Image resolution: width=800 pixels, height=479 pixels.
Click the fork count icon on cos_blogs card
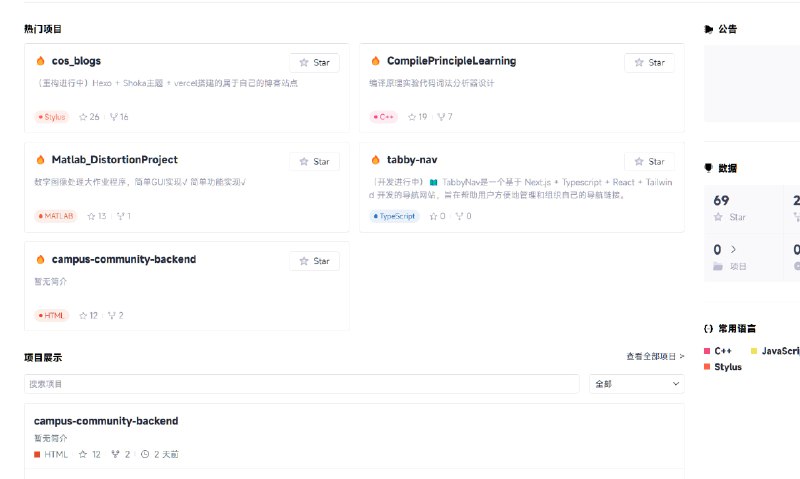click(x=113, y=117)
